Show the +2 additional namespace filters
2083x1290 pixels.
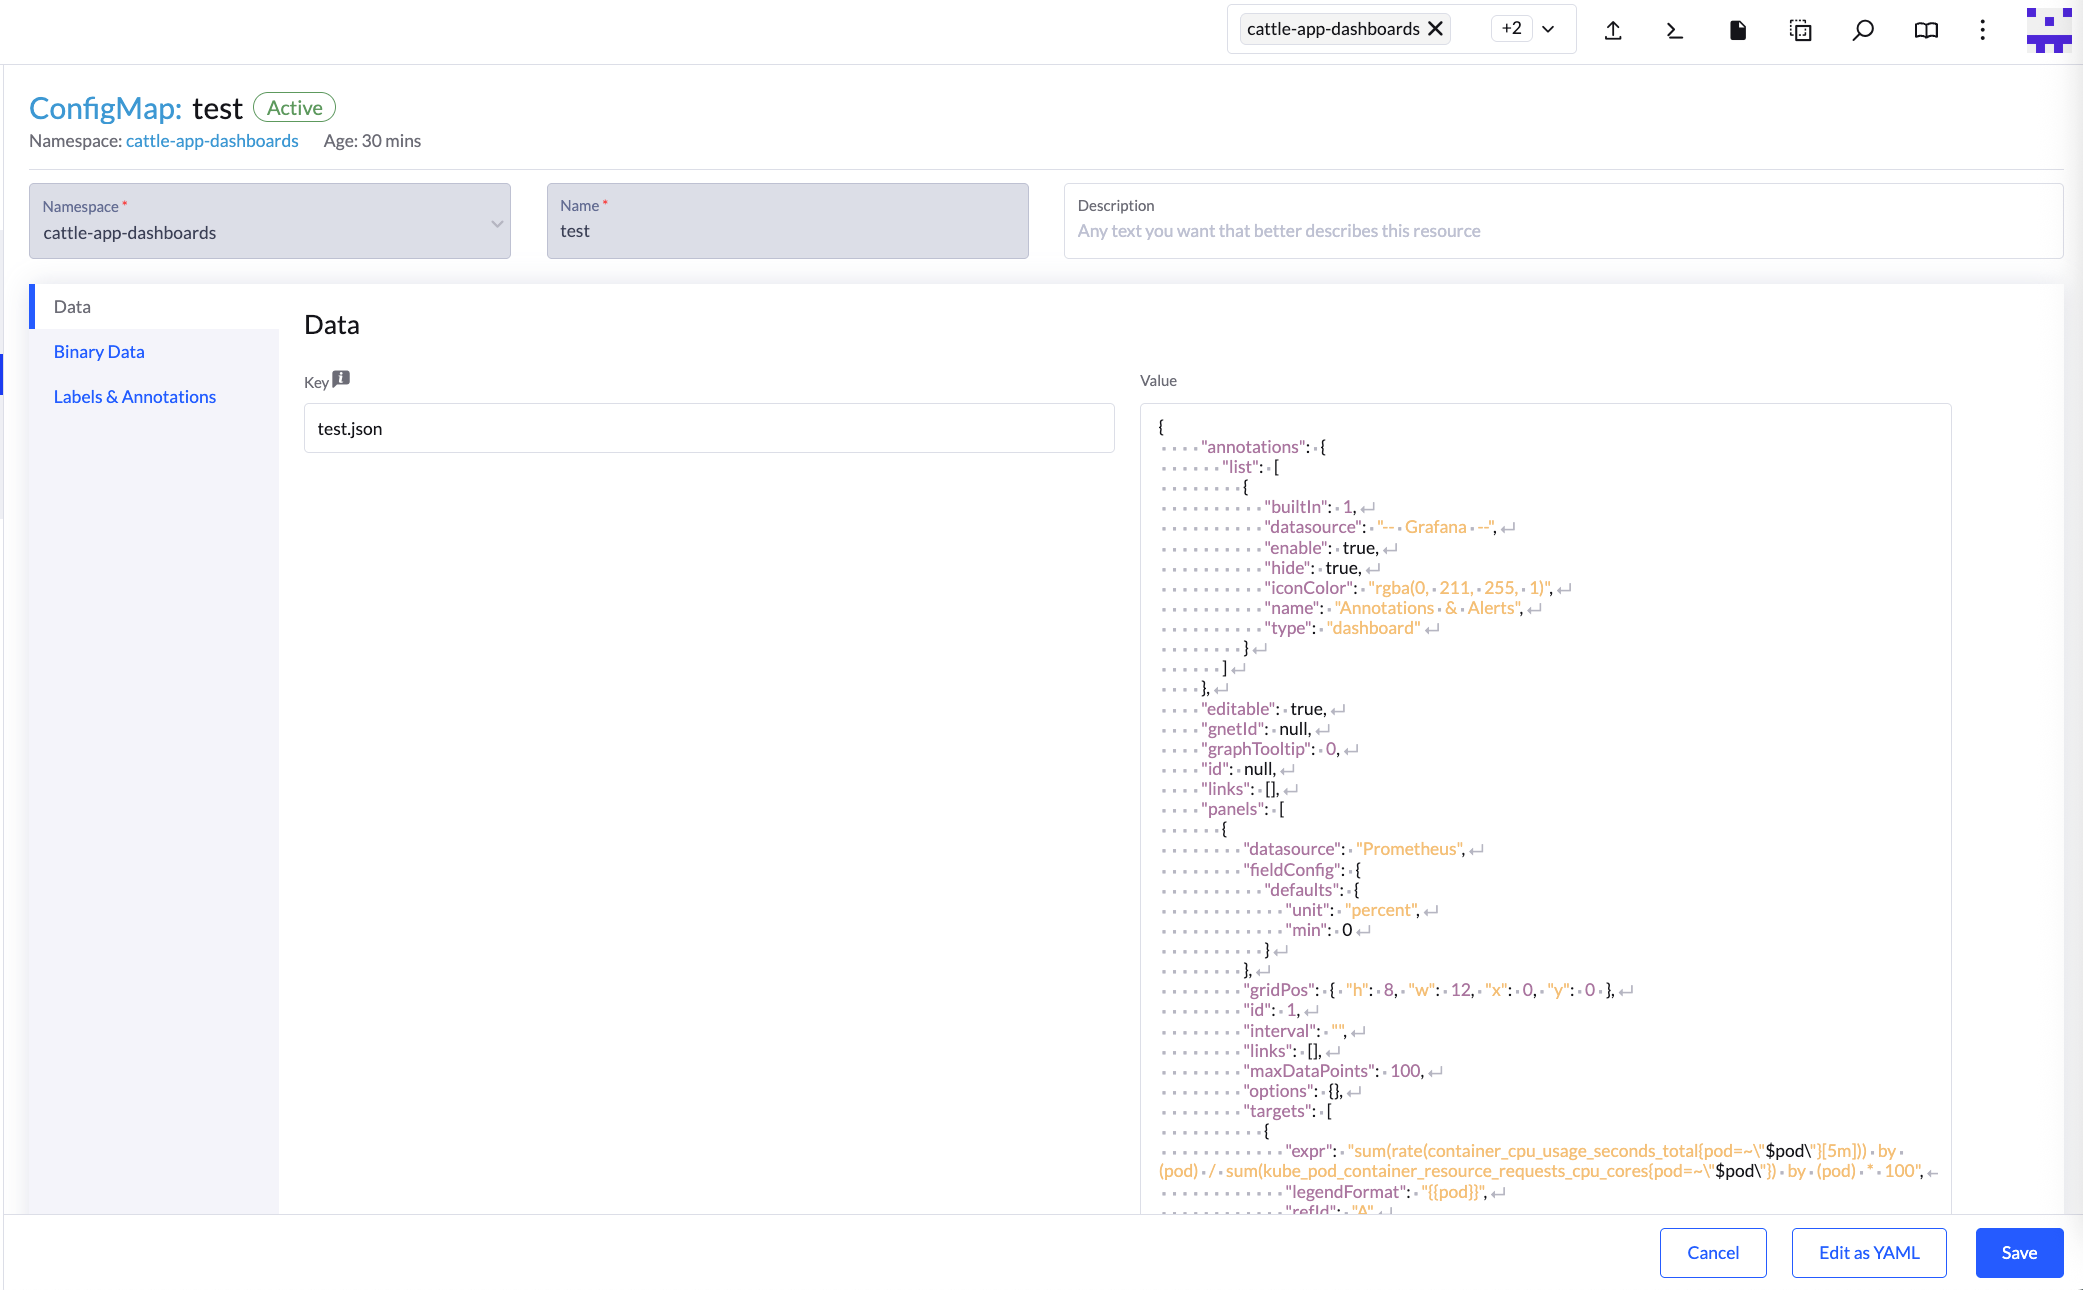click(1511, 29)
